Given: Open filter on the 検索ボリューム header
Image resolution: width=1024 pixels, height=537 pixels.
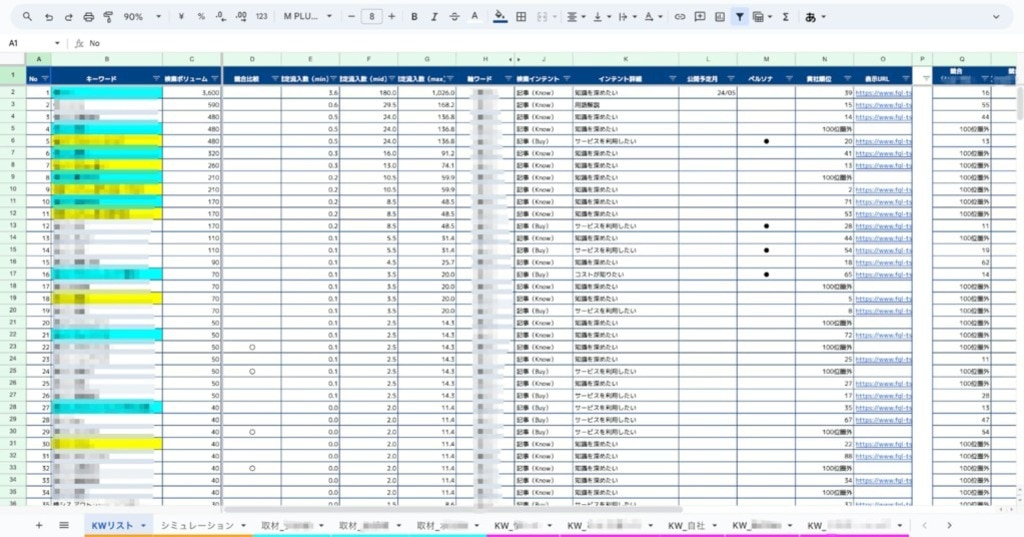Looking at the screenshot, I should (215, 79).
